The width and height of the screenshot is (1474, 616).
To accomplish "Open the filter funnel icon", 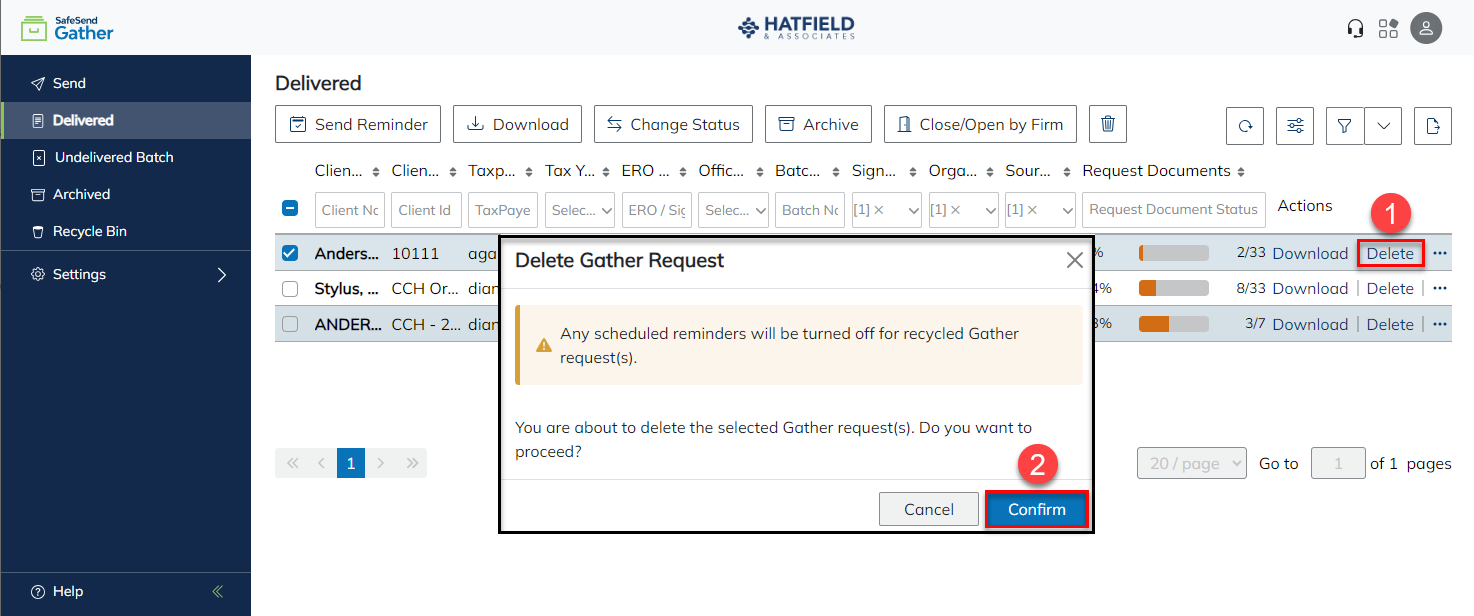I will click(1344, 125).
